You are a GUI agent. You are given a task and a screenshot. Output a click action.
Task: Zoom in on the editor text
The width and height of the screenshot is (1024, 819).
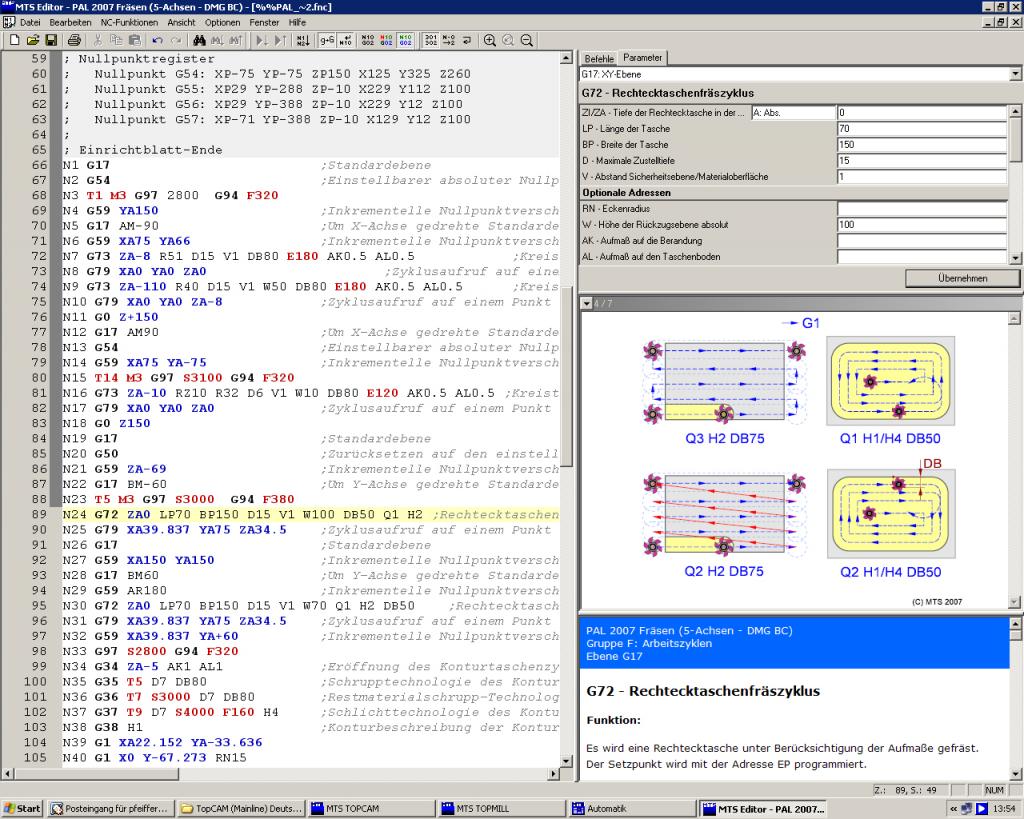click(490, 40)
